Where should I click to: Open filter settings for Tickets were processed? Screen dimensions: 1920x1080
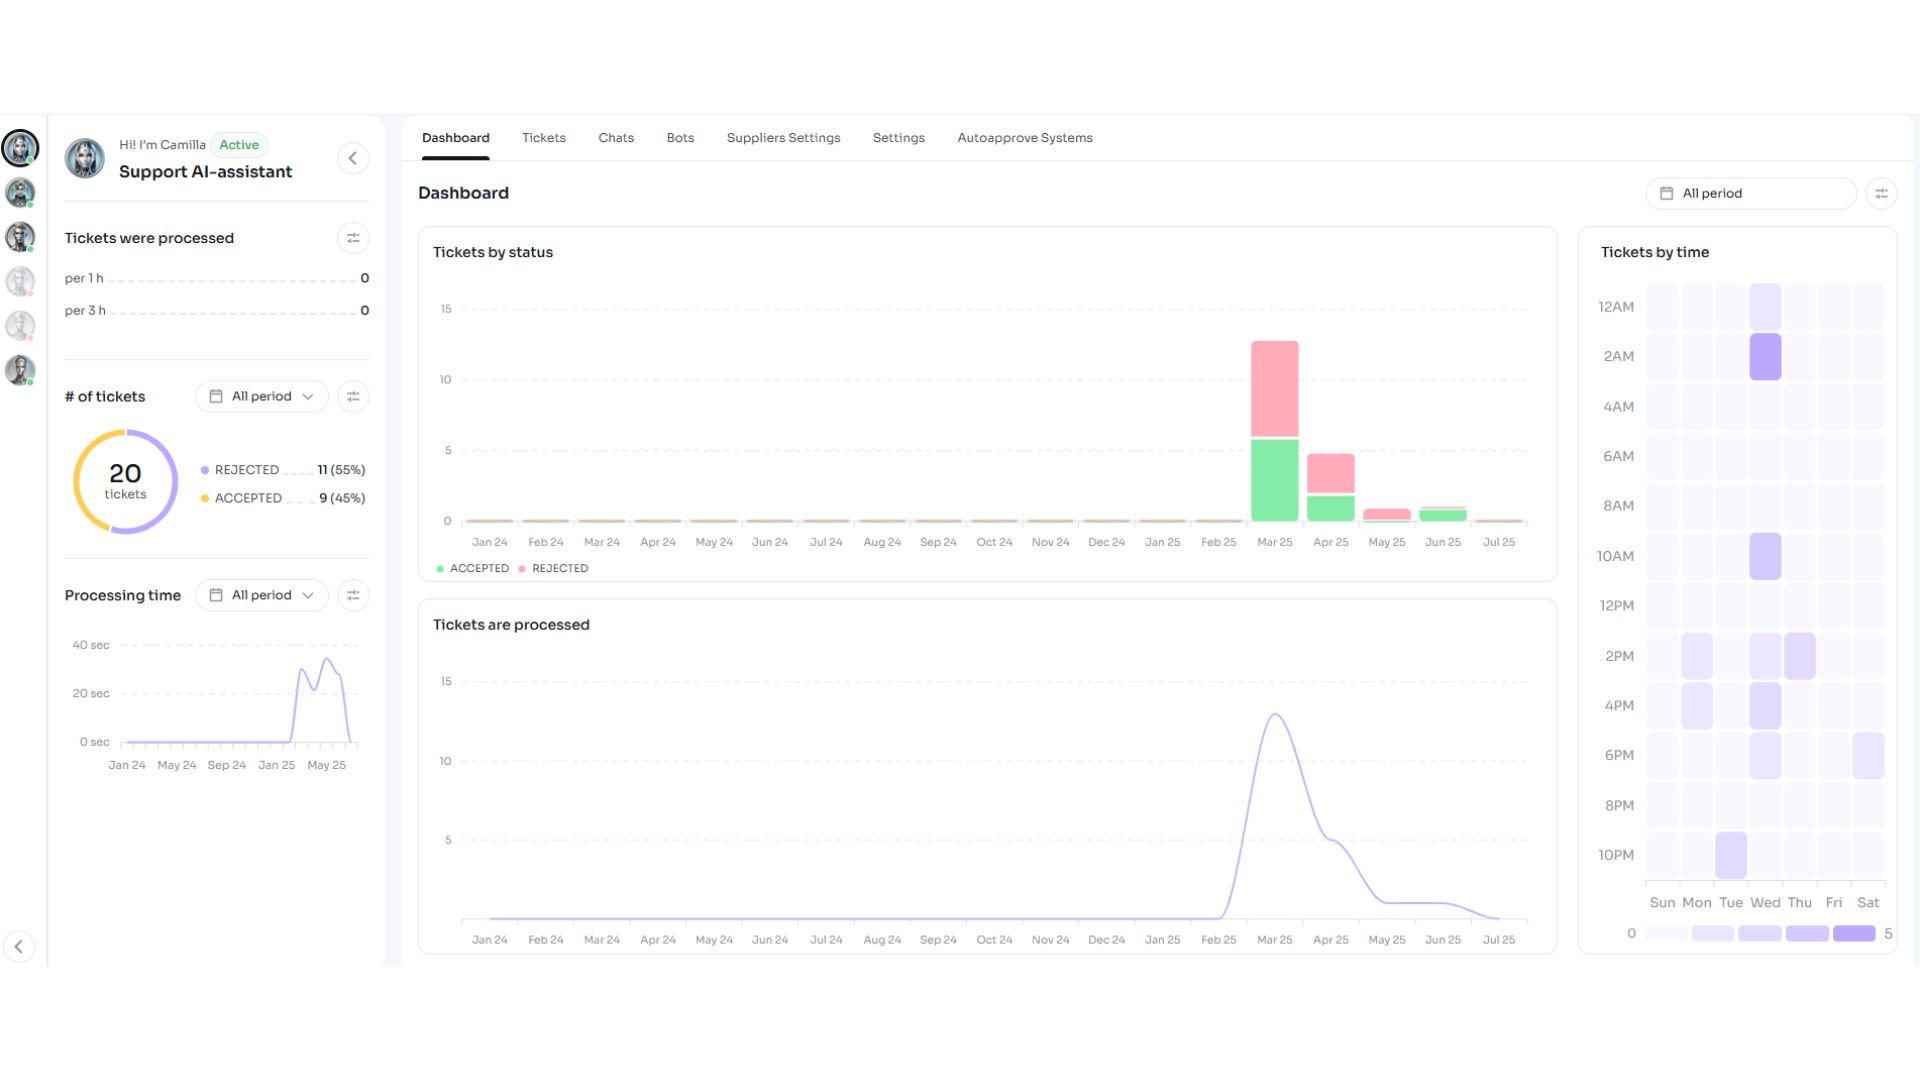(x=353, y=238)
